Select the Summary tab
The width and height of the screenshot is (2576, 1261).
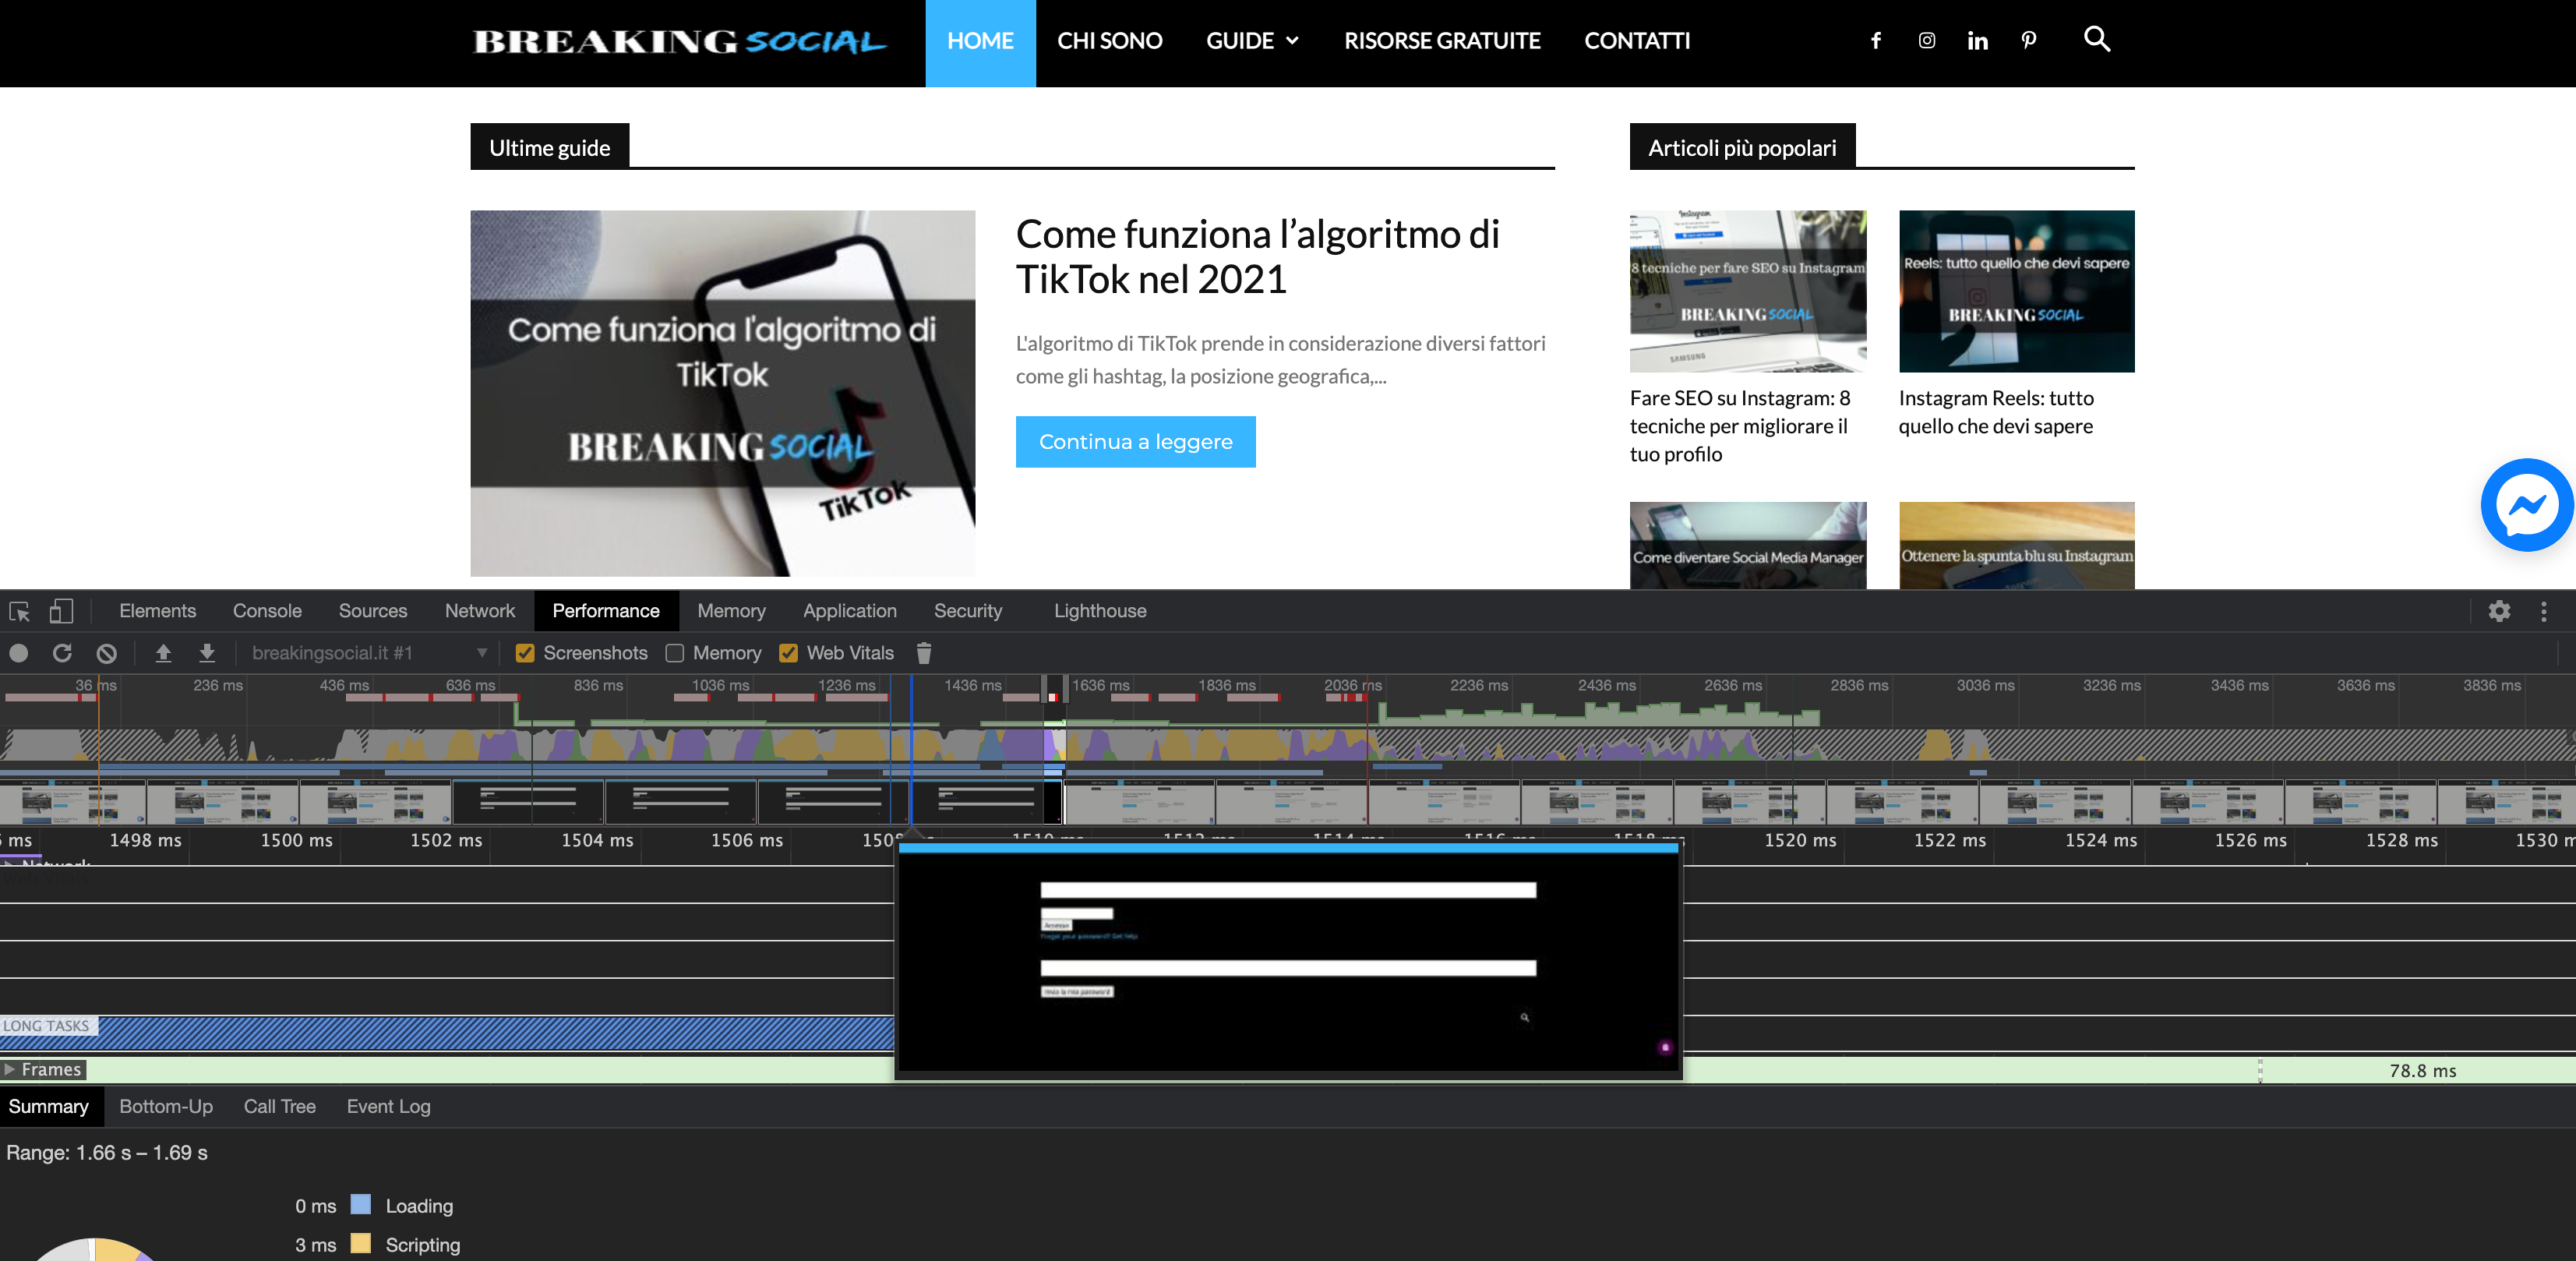tap(48, 1106)
